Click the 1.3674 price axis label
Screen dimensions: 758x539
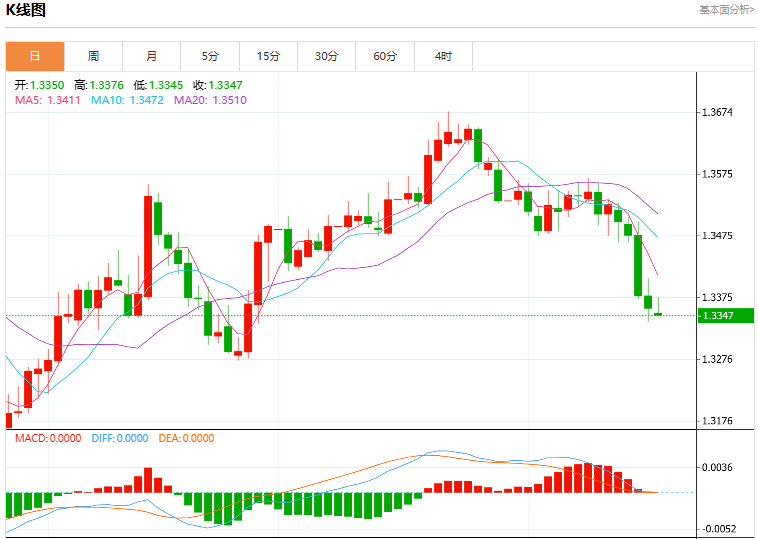[717, 112]
